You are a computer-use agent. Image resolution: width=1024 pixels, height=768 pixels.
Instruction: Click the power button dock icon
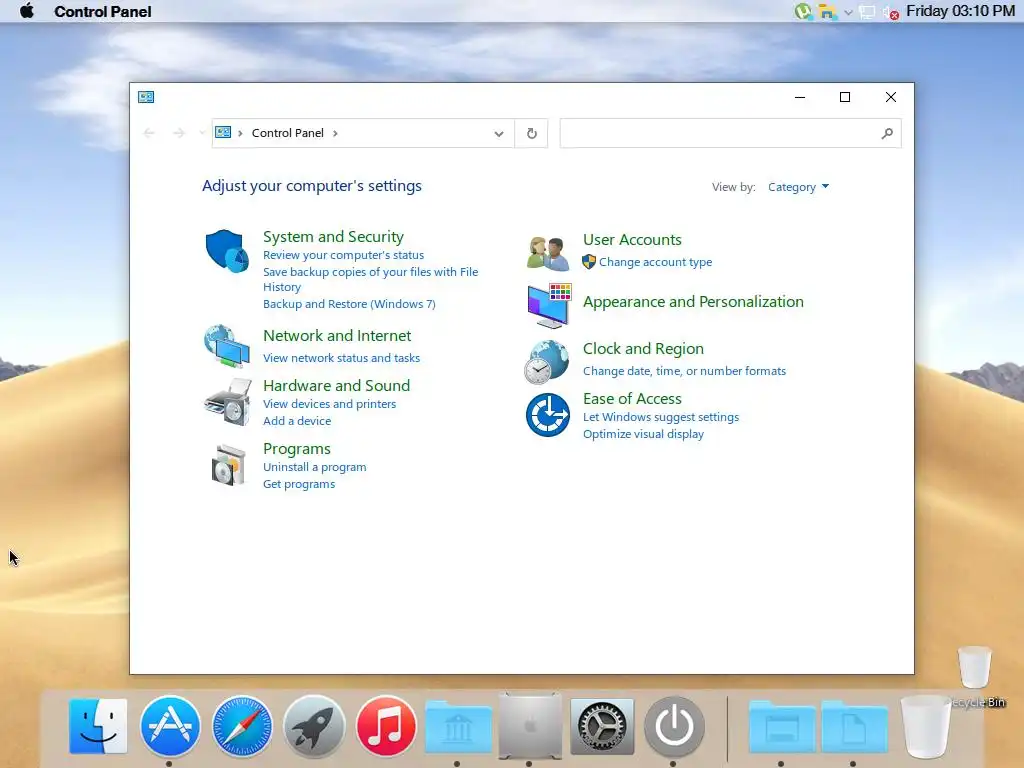(674, 726)
